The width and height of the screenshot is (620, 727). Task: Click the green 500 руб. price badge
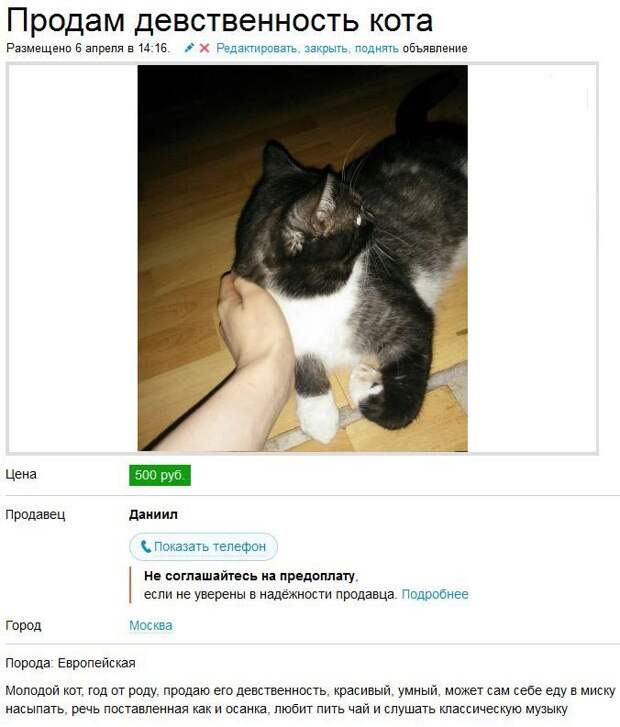(160, 475)
